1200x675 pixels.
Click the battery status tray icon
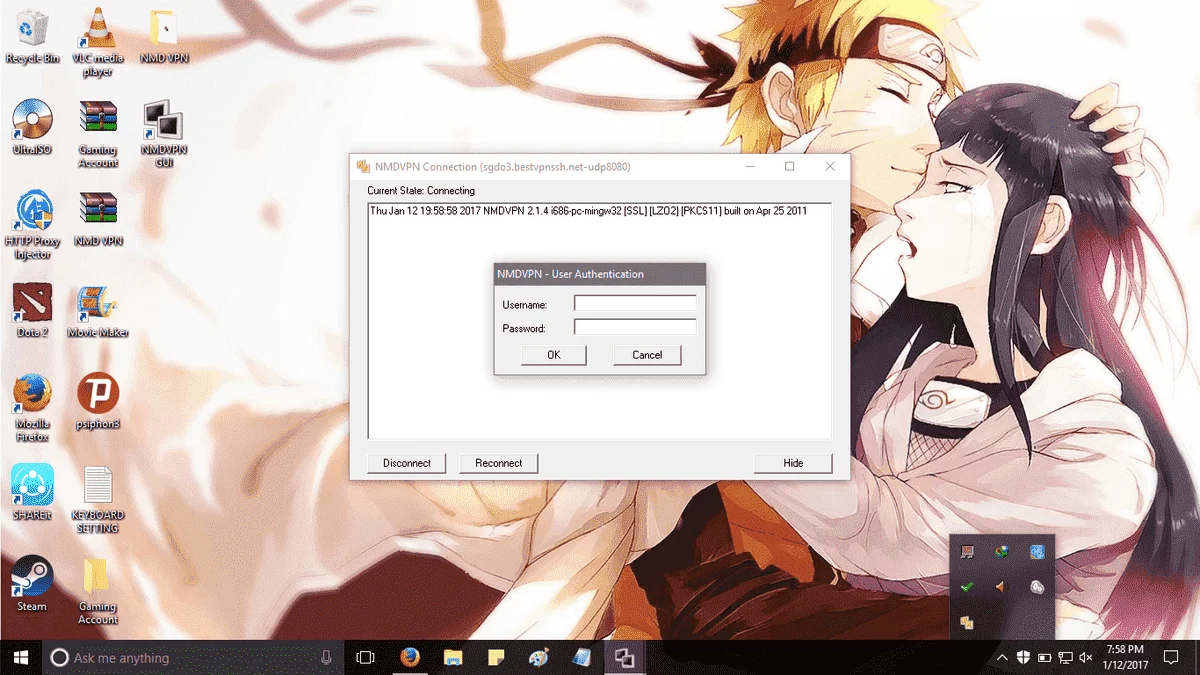(1044, 657)
